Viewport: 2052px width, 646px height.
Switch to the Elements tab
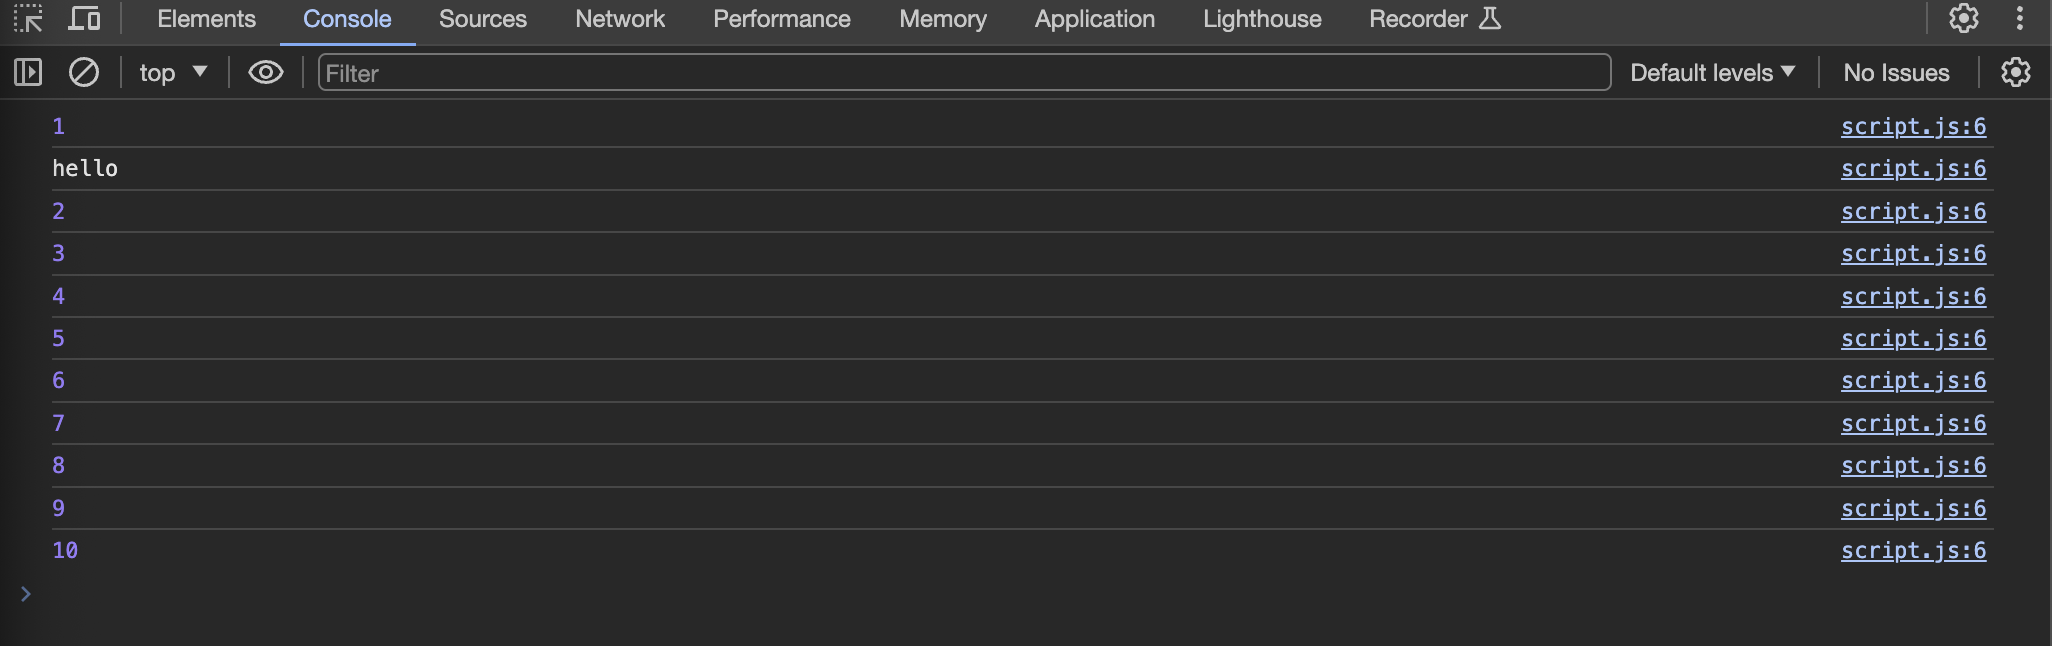(x=206, y=19)
